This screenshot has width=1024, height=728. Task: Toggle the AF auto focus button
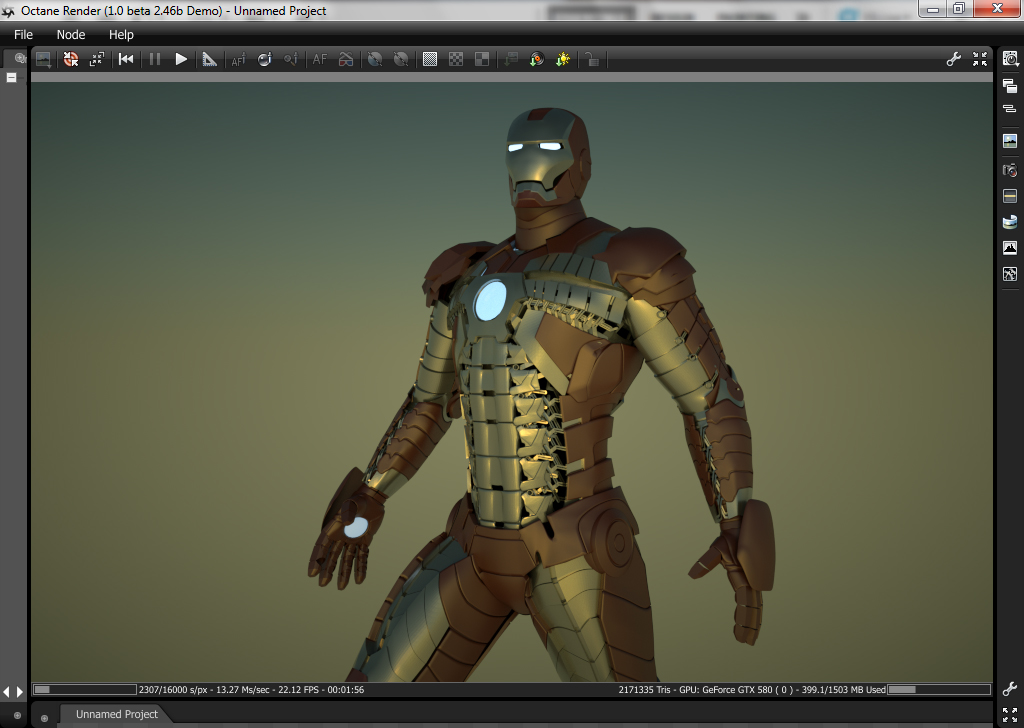(319, 59)
